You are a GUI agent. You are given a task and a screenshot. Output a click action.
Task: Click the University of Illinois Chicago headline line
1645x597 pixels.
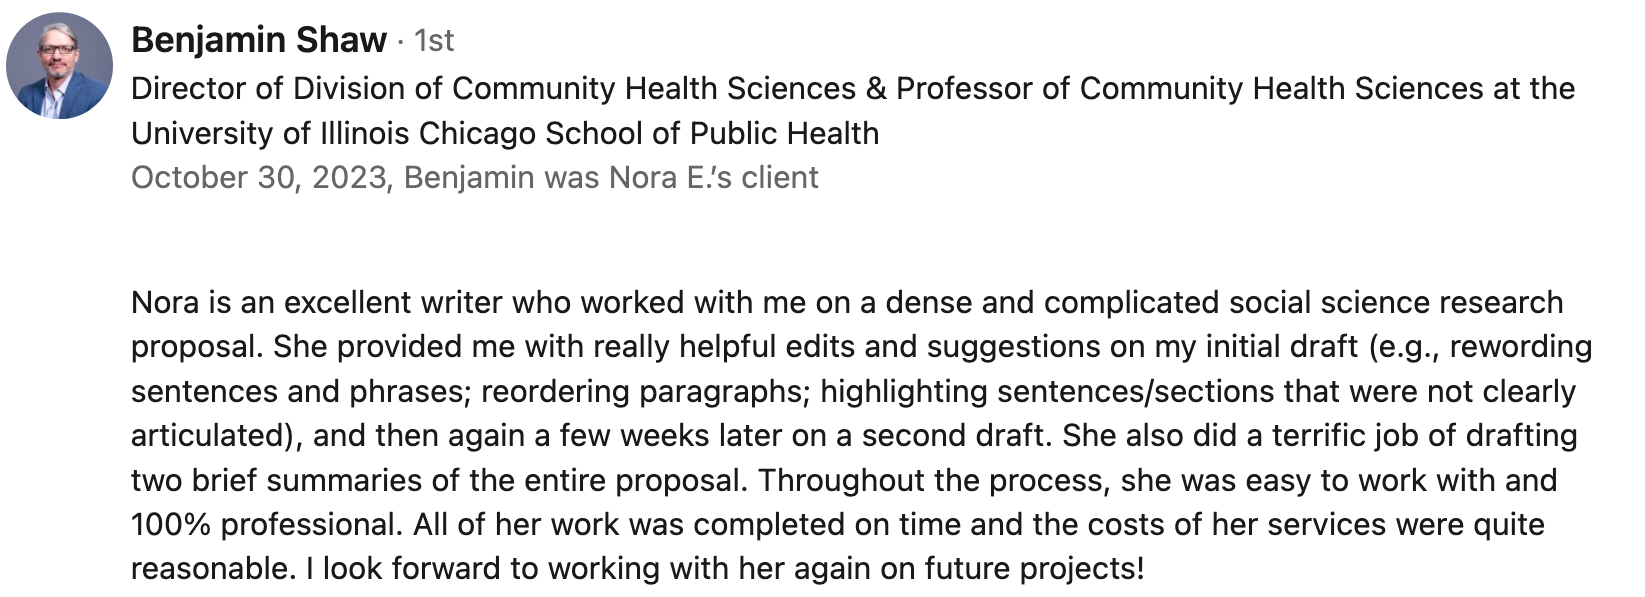[504, 133]
